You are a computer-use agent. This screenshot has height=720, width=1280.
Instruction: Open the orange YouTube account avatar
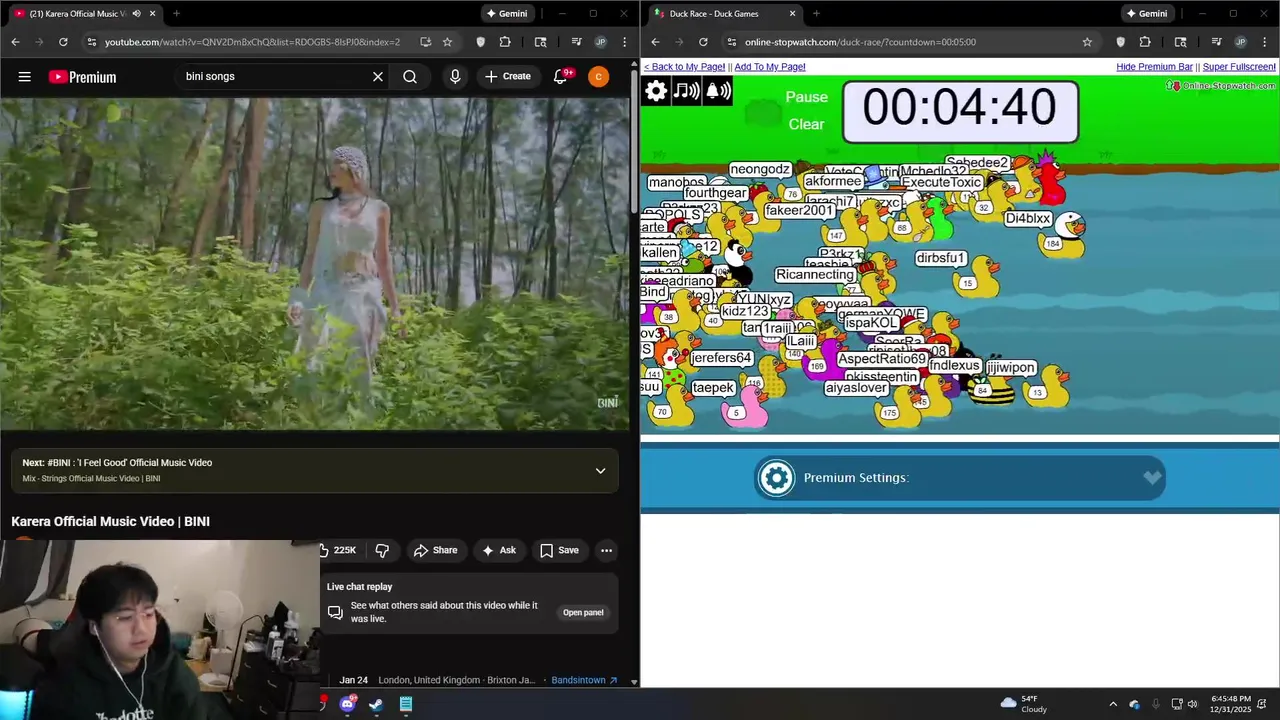point(598,77)
